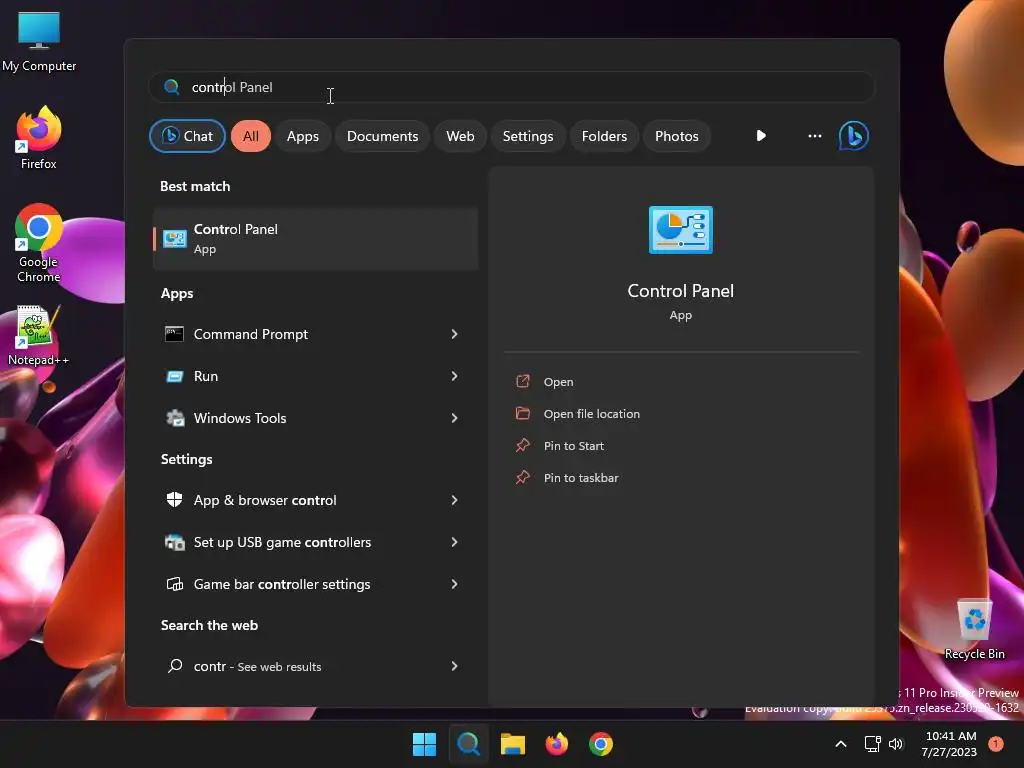Select the Google Chrome desktop shortcut
Image resolution: width=1024 pixels, height=768 pixels.
(39, 243)
